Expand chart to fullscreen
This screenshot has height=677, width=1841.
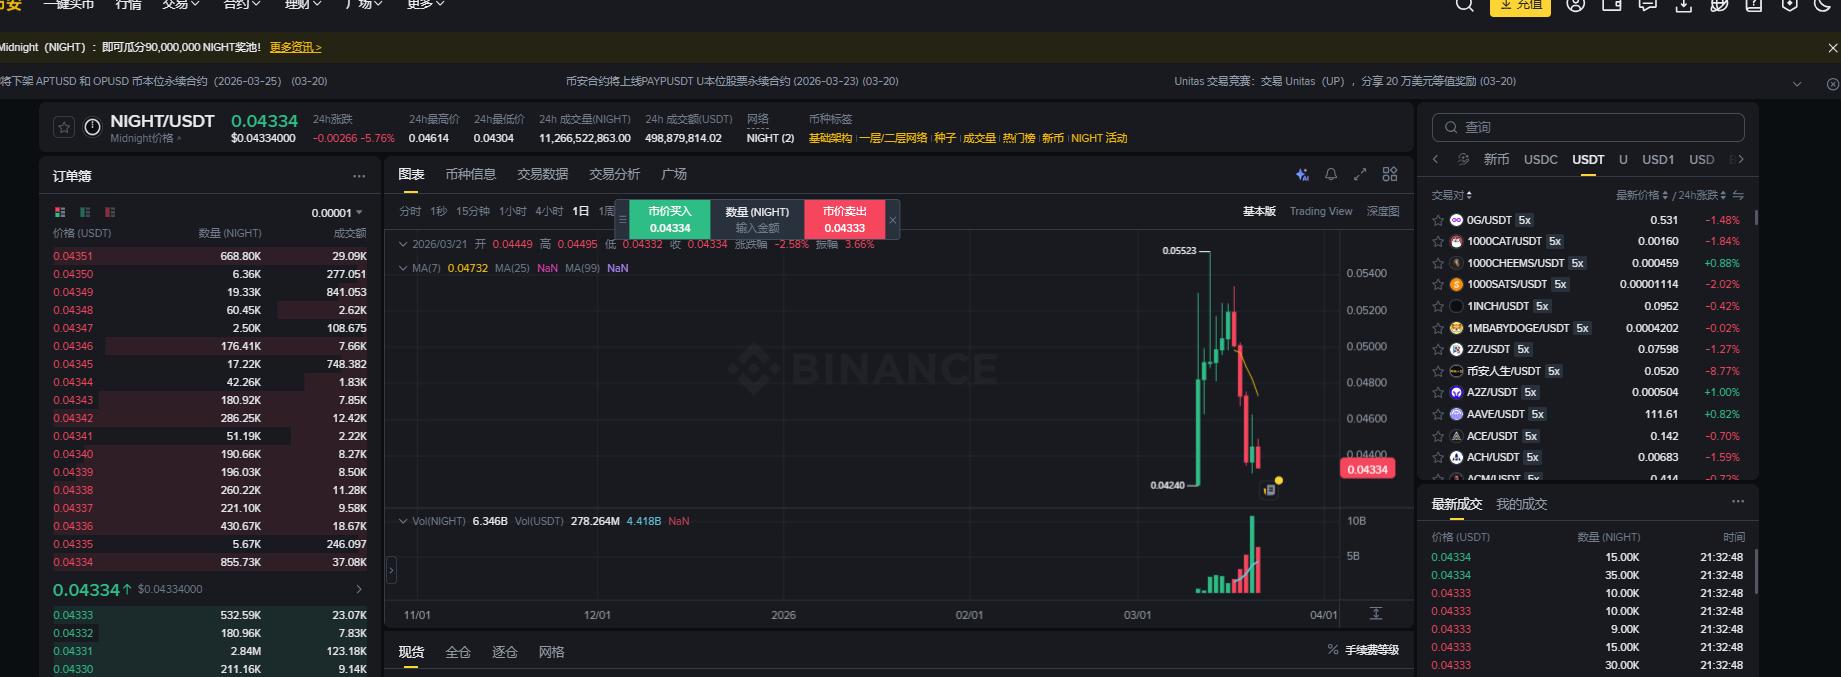coord(1360,174)
